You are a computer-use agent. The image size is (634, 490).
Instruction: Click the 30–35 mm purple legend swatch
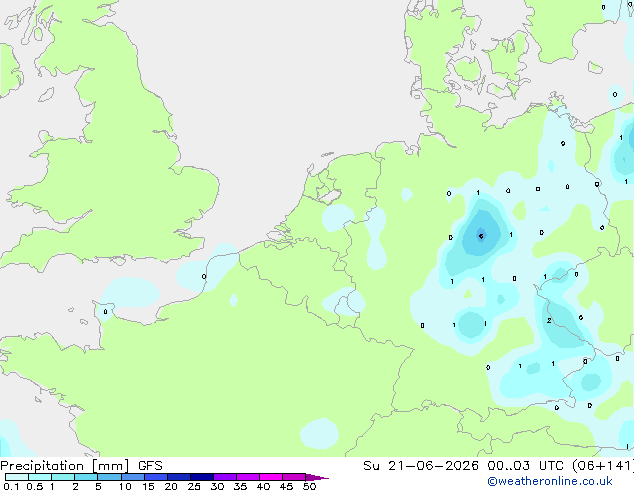pyautogui.click(x=225, y=477)
